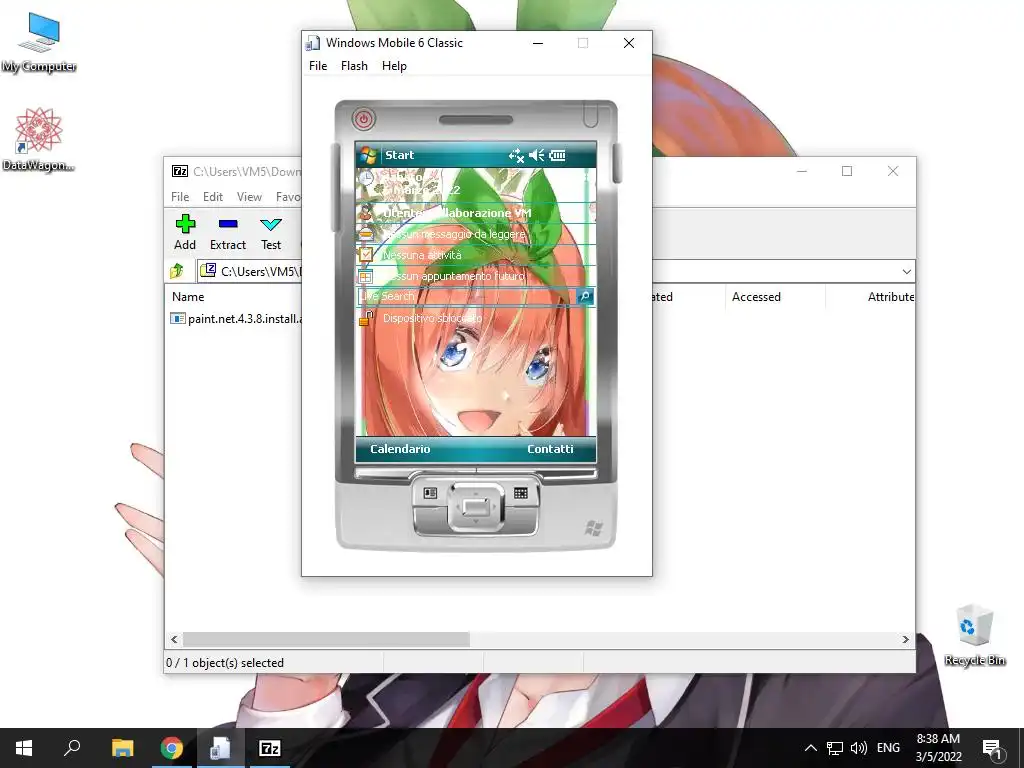Open 'Nessun messaggio da leggere' messaging entry
The image size is (1024, 768).
pyautogui.click(x=476, y=234)
